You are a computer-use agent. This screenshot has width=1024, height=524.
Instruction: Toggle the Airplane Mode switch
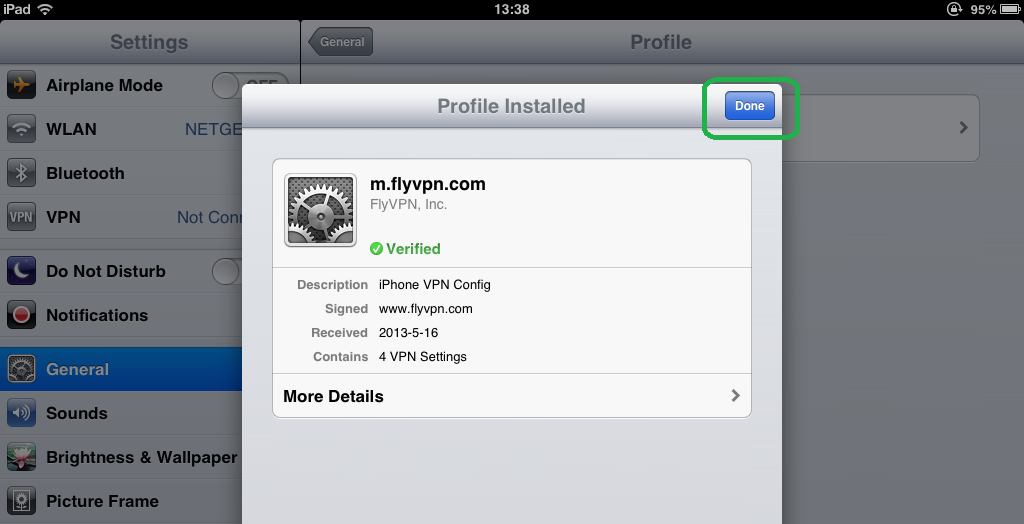(250, 86)
